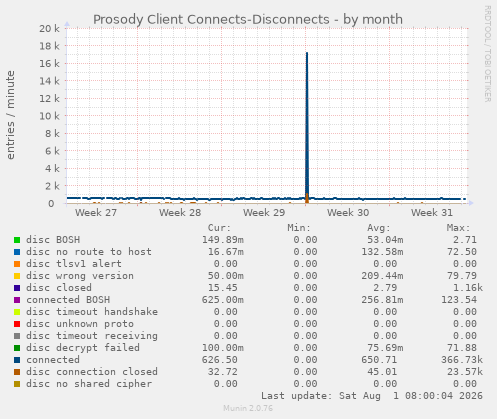Select the 'disc timeout handshake' label
Screen dimensions: 497x419
(92, 312)
